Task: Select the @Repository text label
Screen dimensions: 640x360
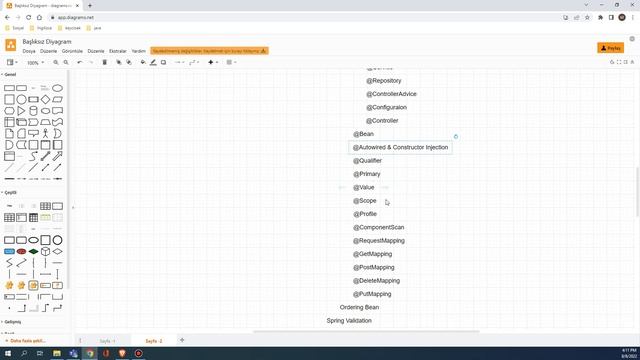Action: 384,81
